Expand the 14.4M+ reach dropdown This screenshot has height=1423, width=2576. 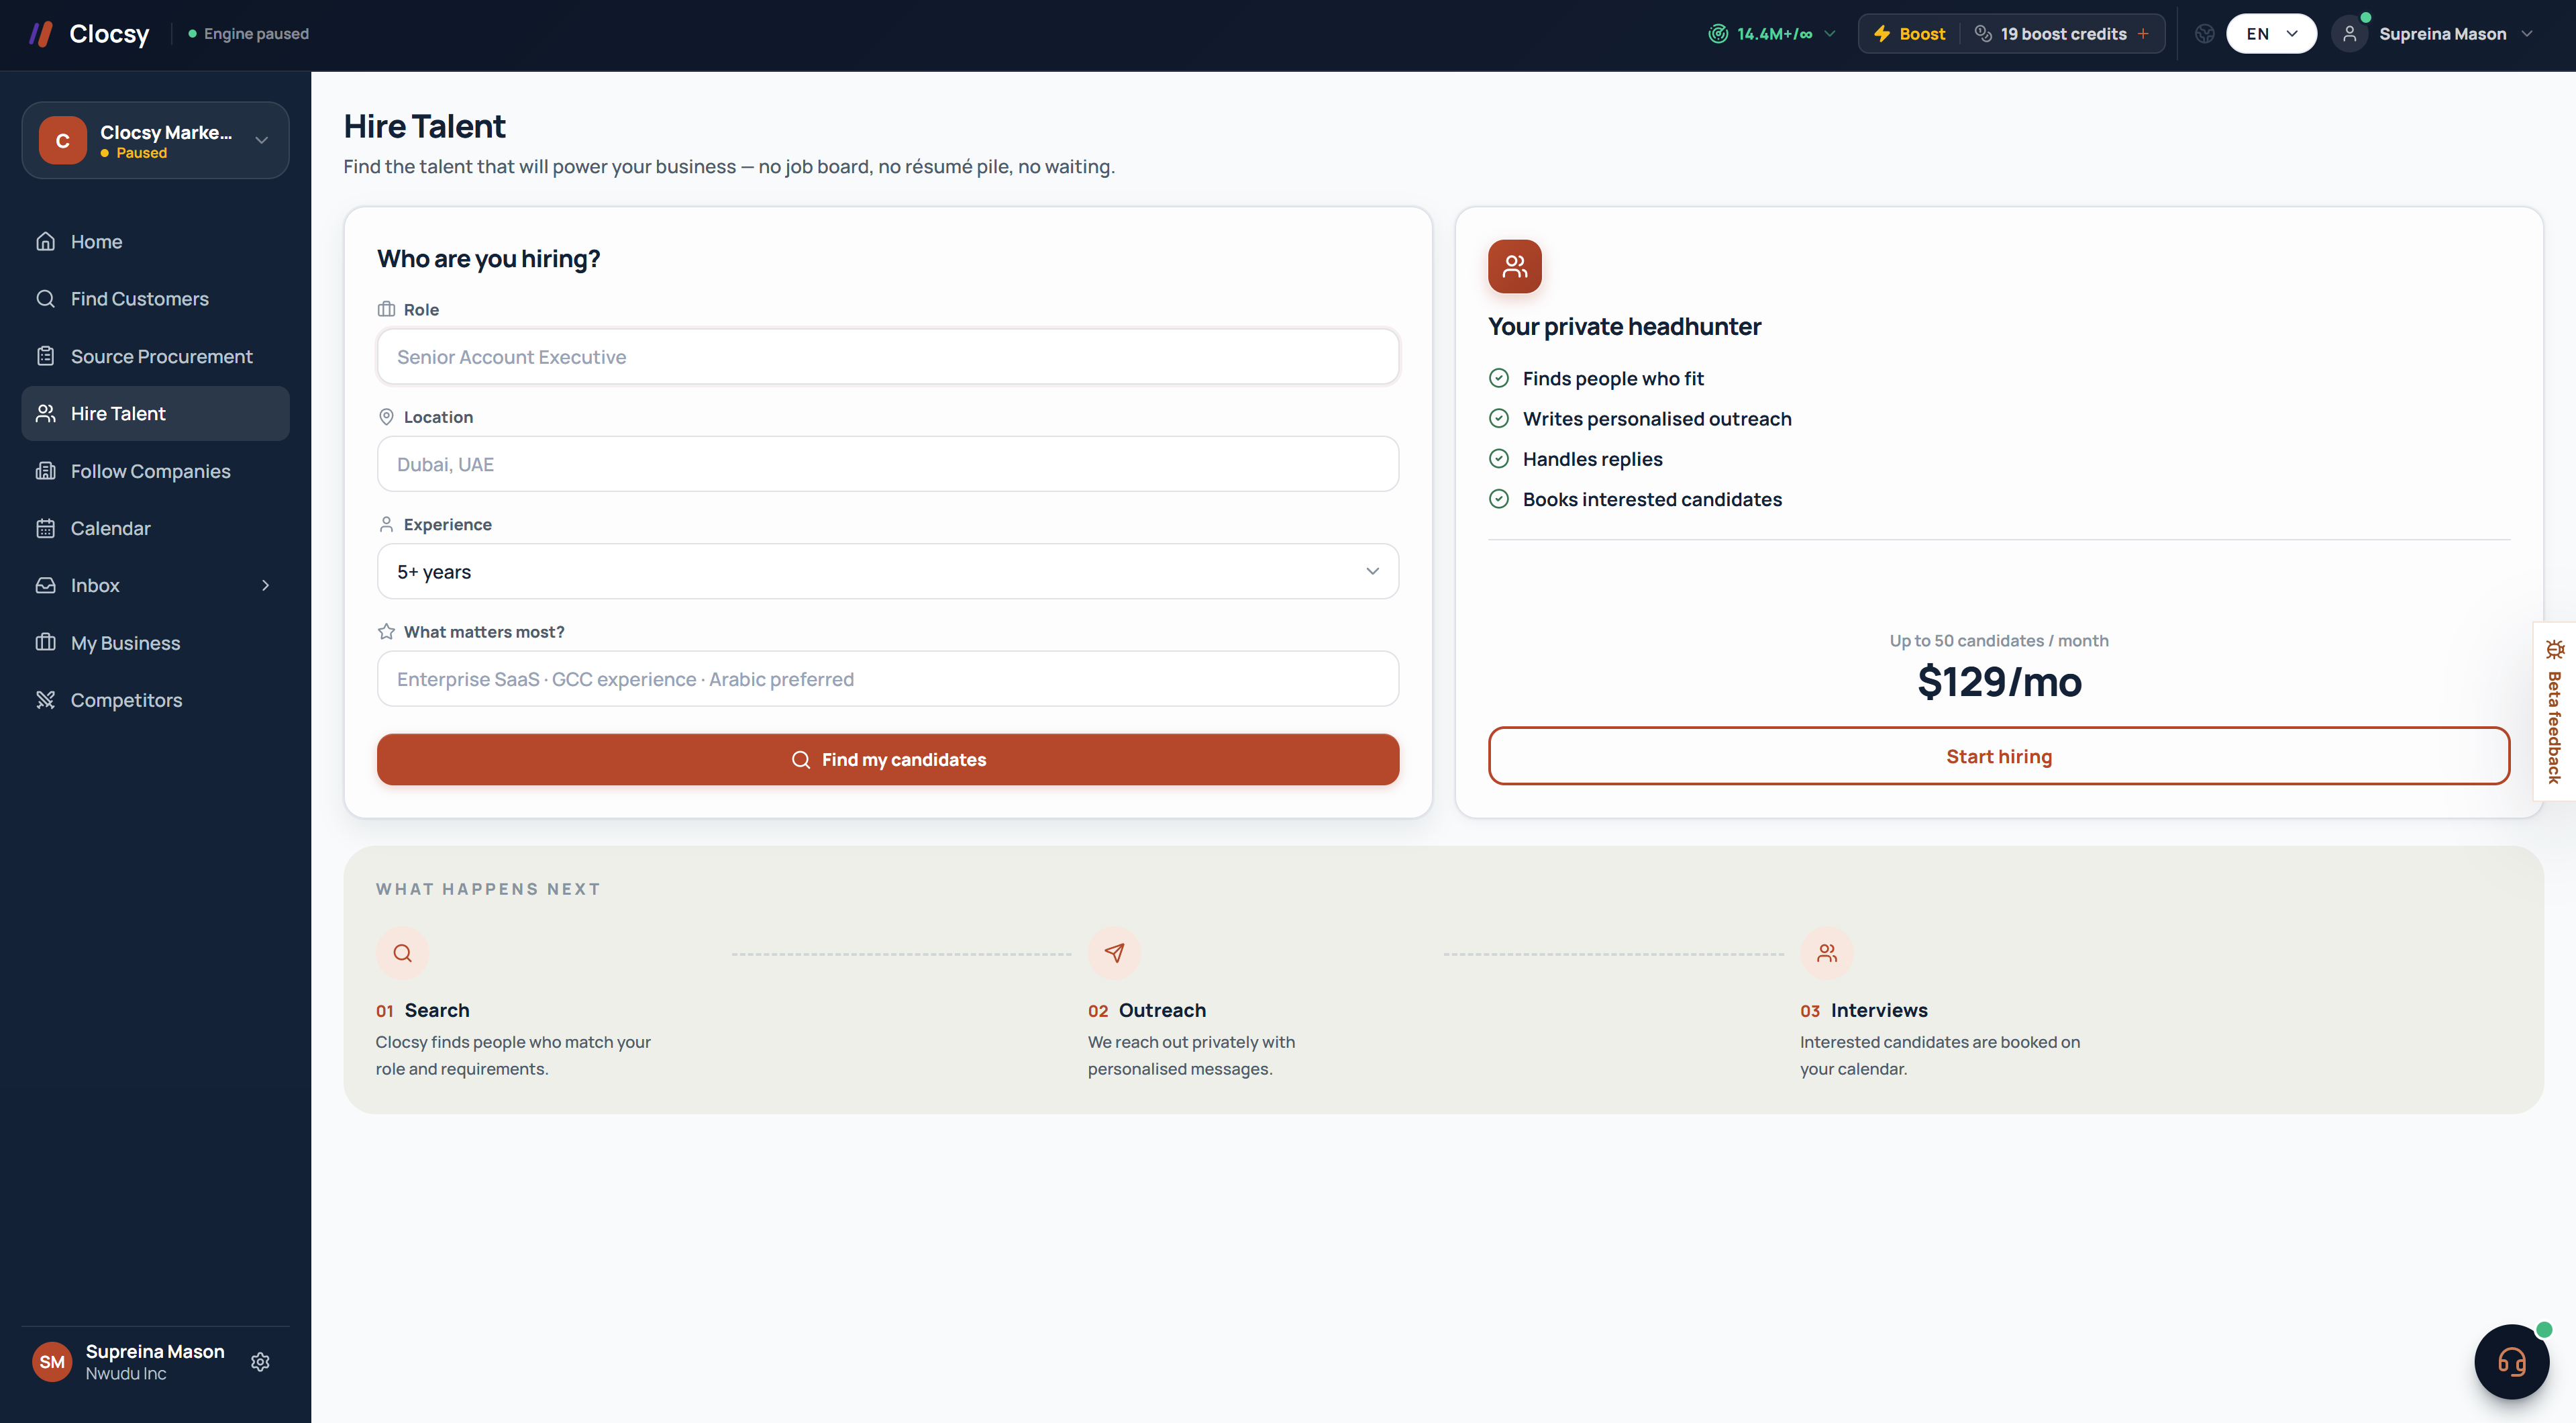(1772, 34)
